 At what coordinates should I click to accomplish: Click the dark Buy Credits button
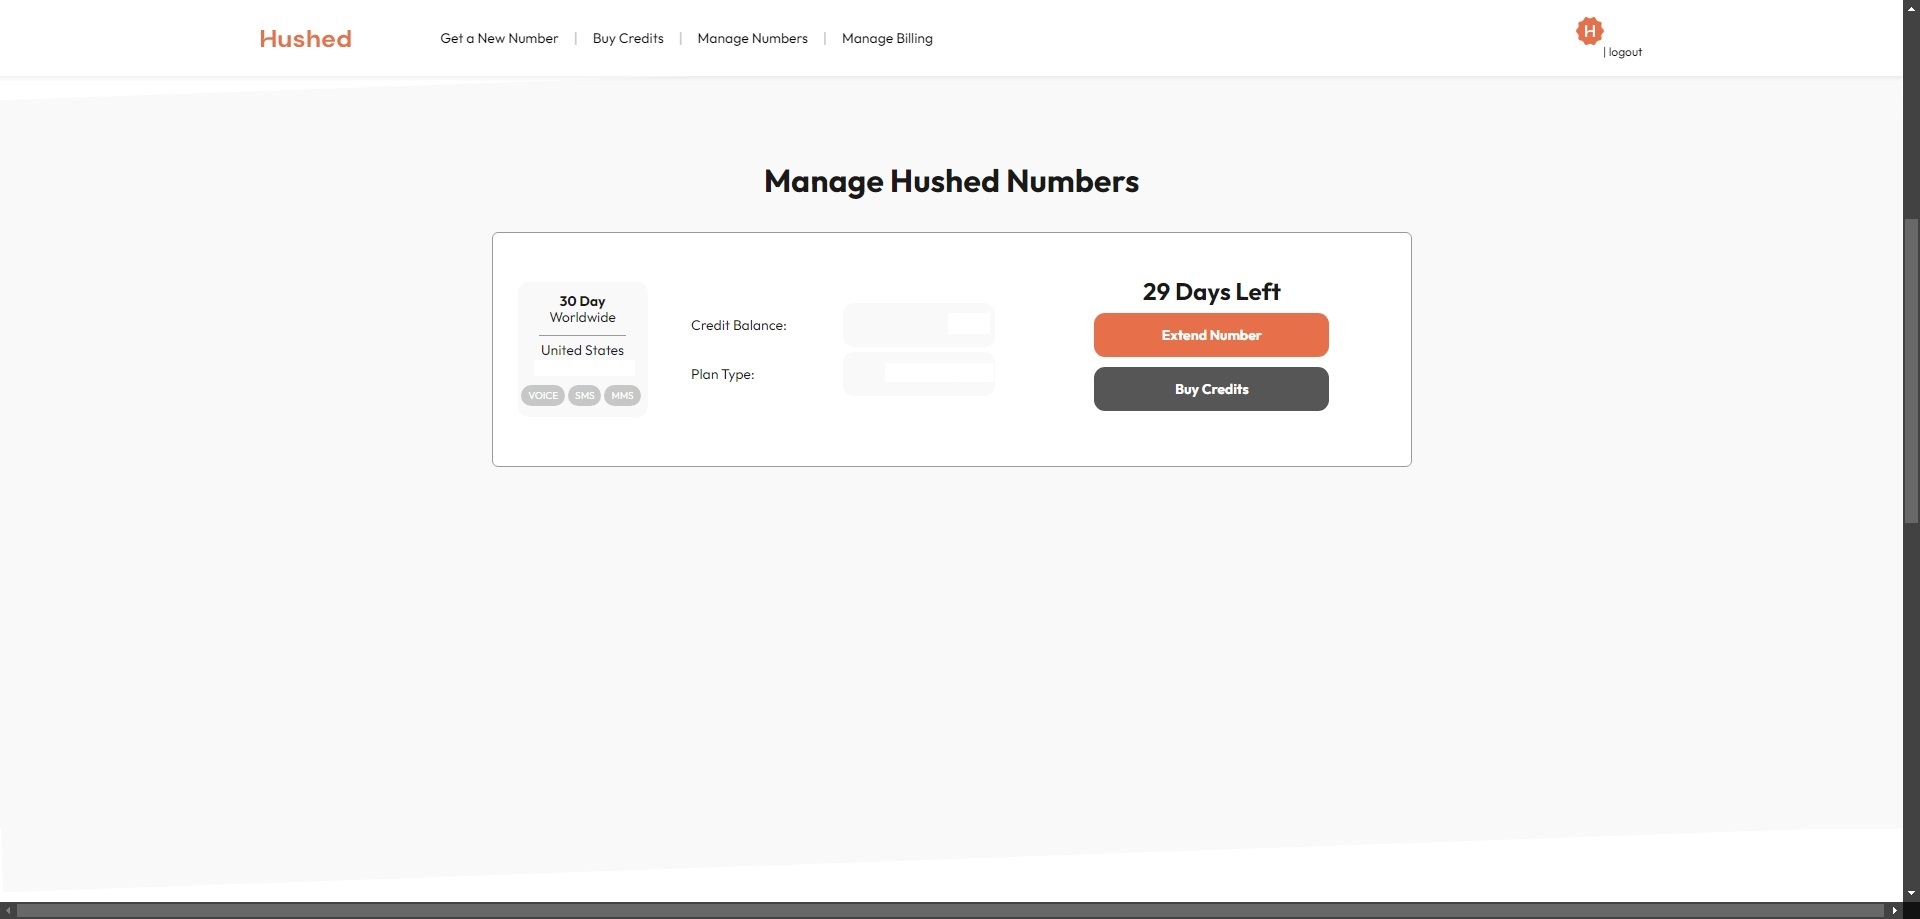click(1211, 389)
